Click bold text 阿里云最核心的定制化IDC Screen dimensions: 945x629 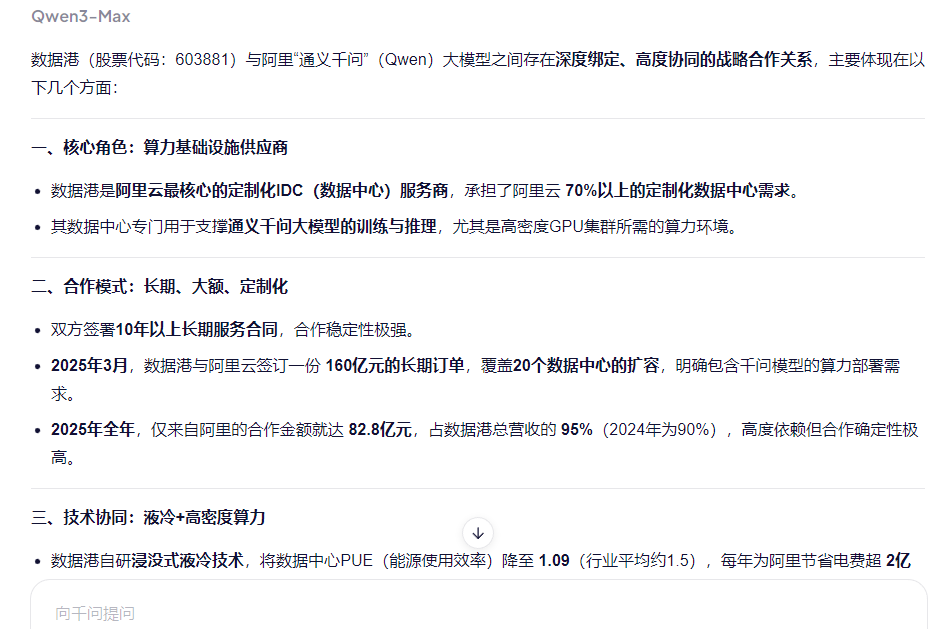[209, 191]
